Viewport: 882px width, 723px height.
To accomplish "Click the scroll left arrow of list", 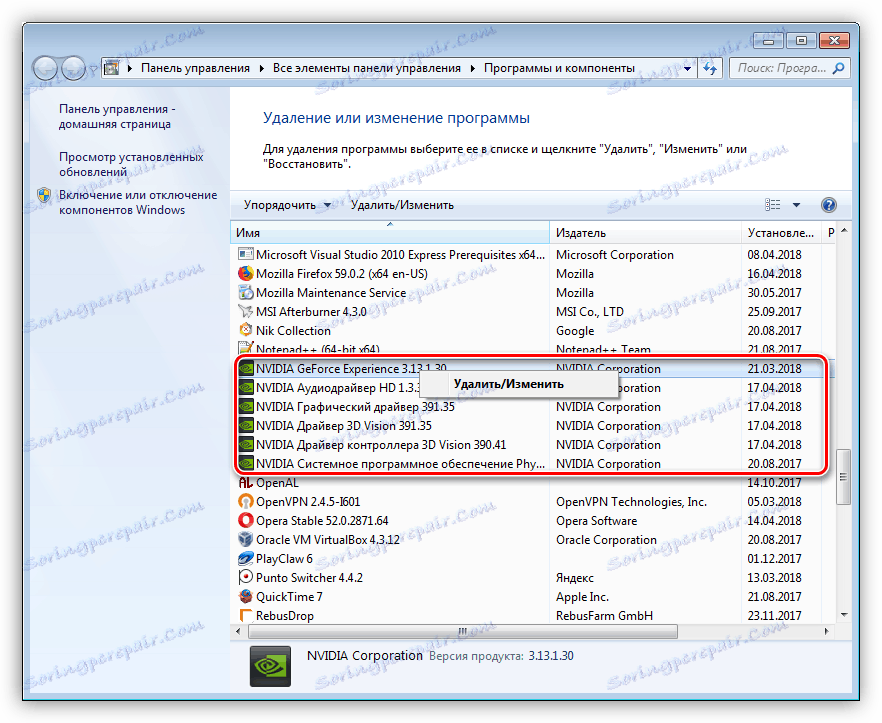I will coord(238,631).
